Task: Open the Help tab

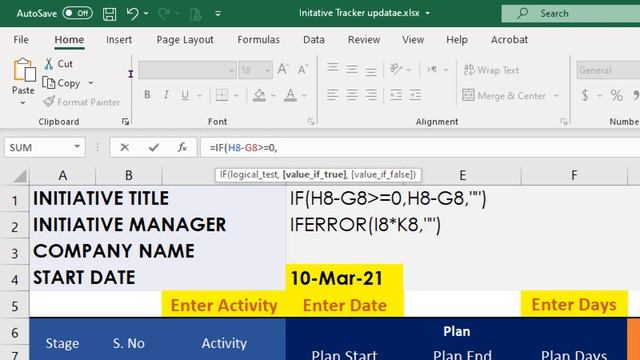Action: (457, 40)
